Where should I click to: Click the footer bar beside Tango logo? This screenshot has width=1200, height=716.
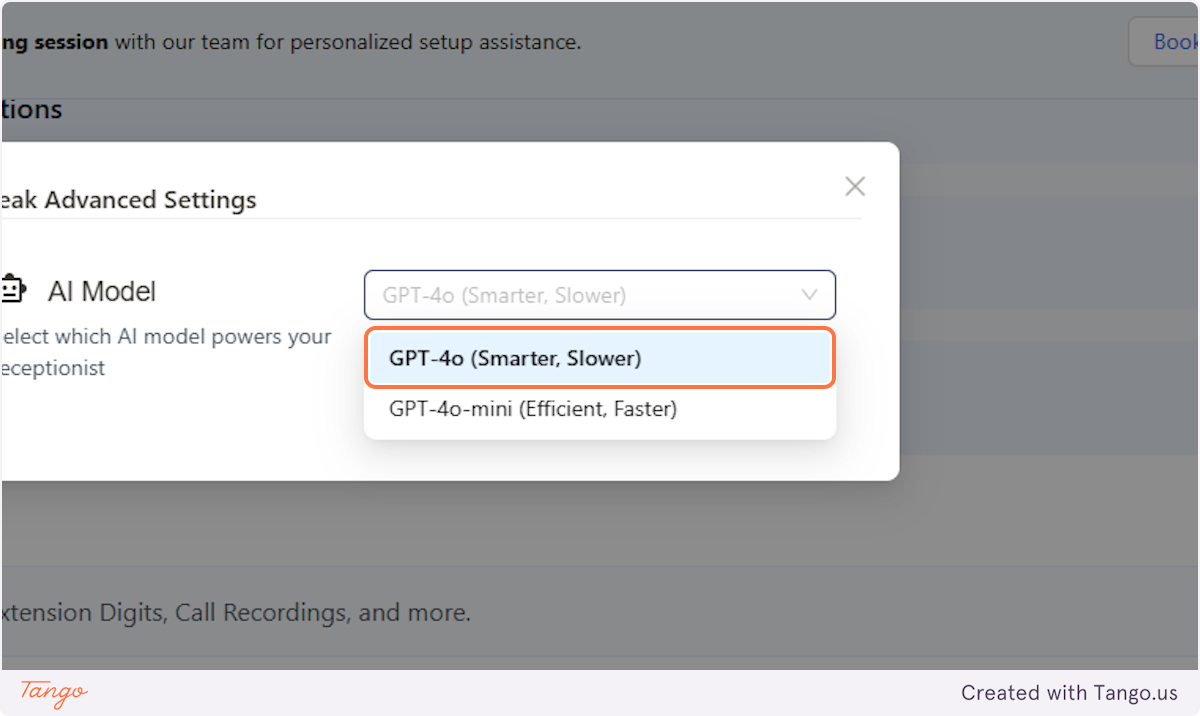[x=520, y=692]
